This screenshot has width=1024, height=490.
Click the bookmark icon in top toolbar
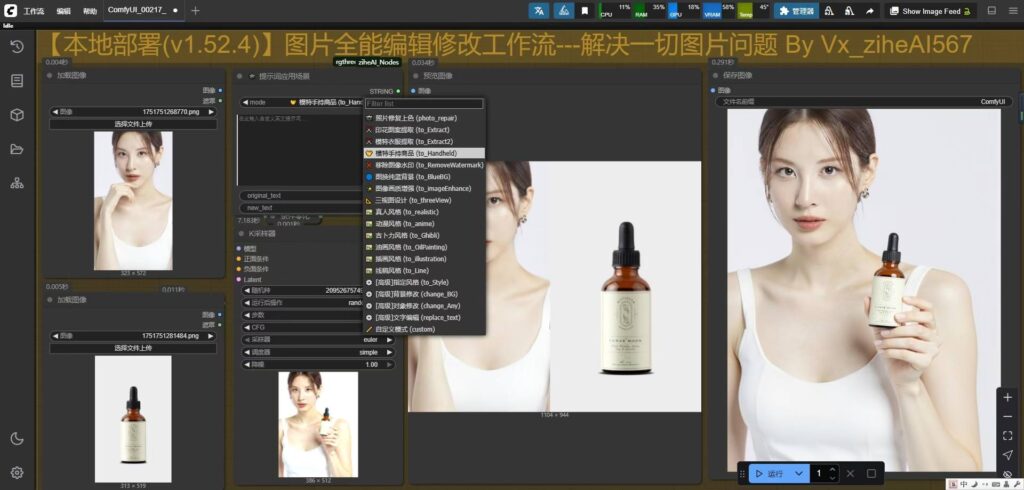[x=584, y=10]
